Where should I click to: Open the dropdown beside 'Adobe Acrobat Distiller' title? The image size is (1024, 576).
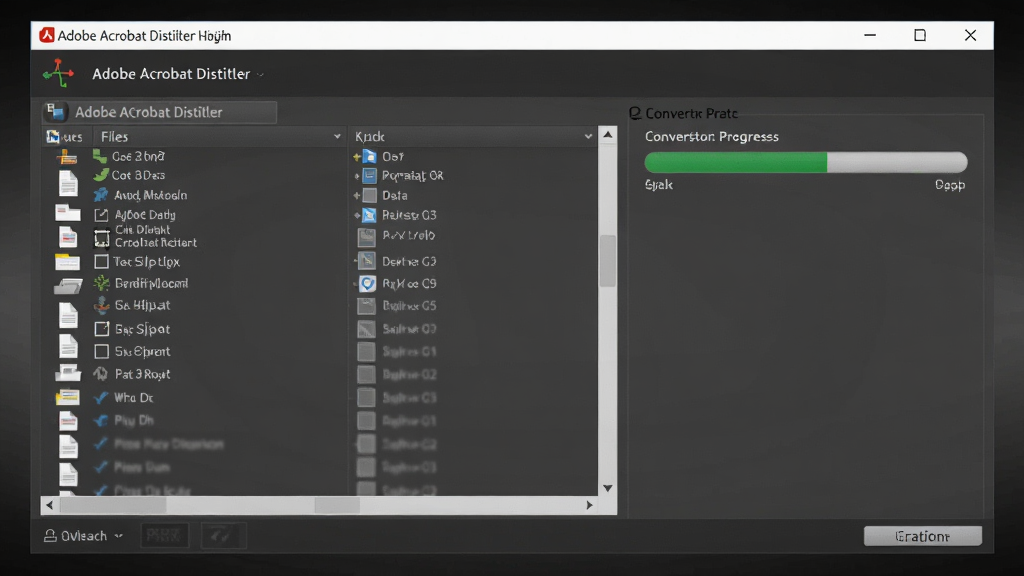tap(260, 74)
